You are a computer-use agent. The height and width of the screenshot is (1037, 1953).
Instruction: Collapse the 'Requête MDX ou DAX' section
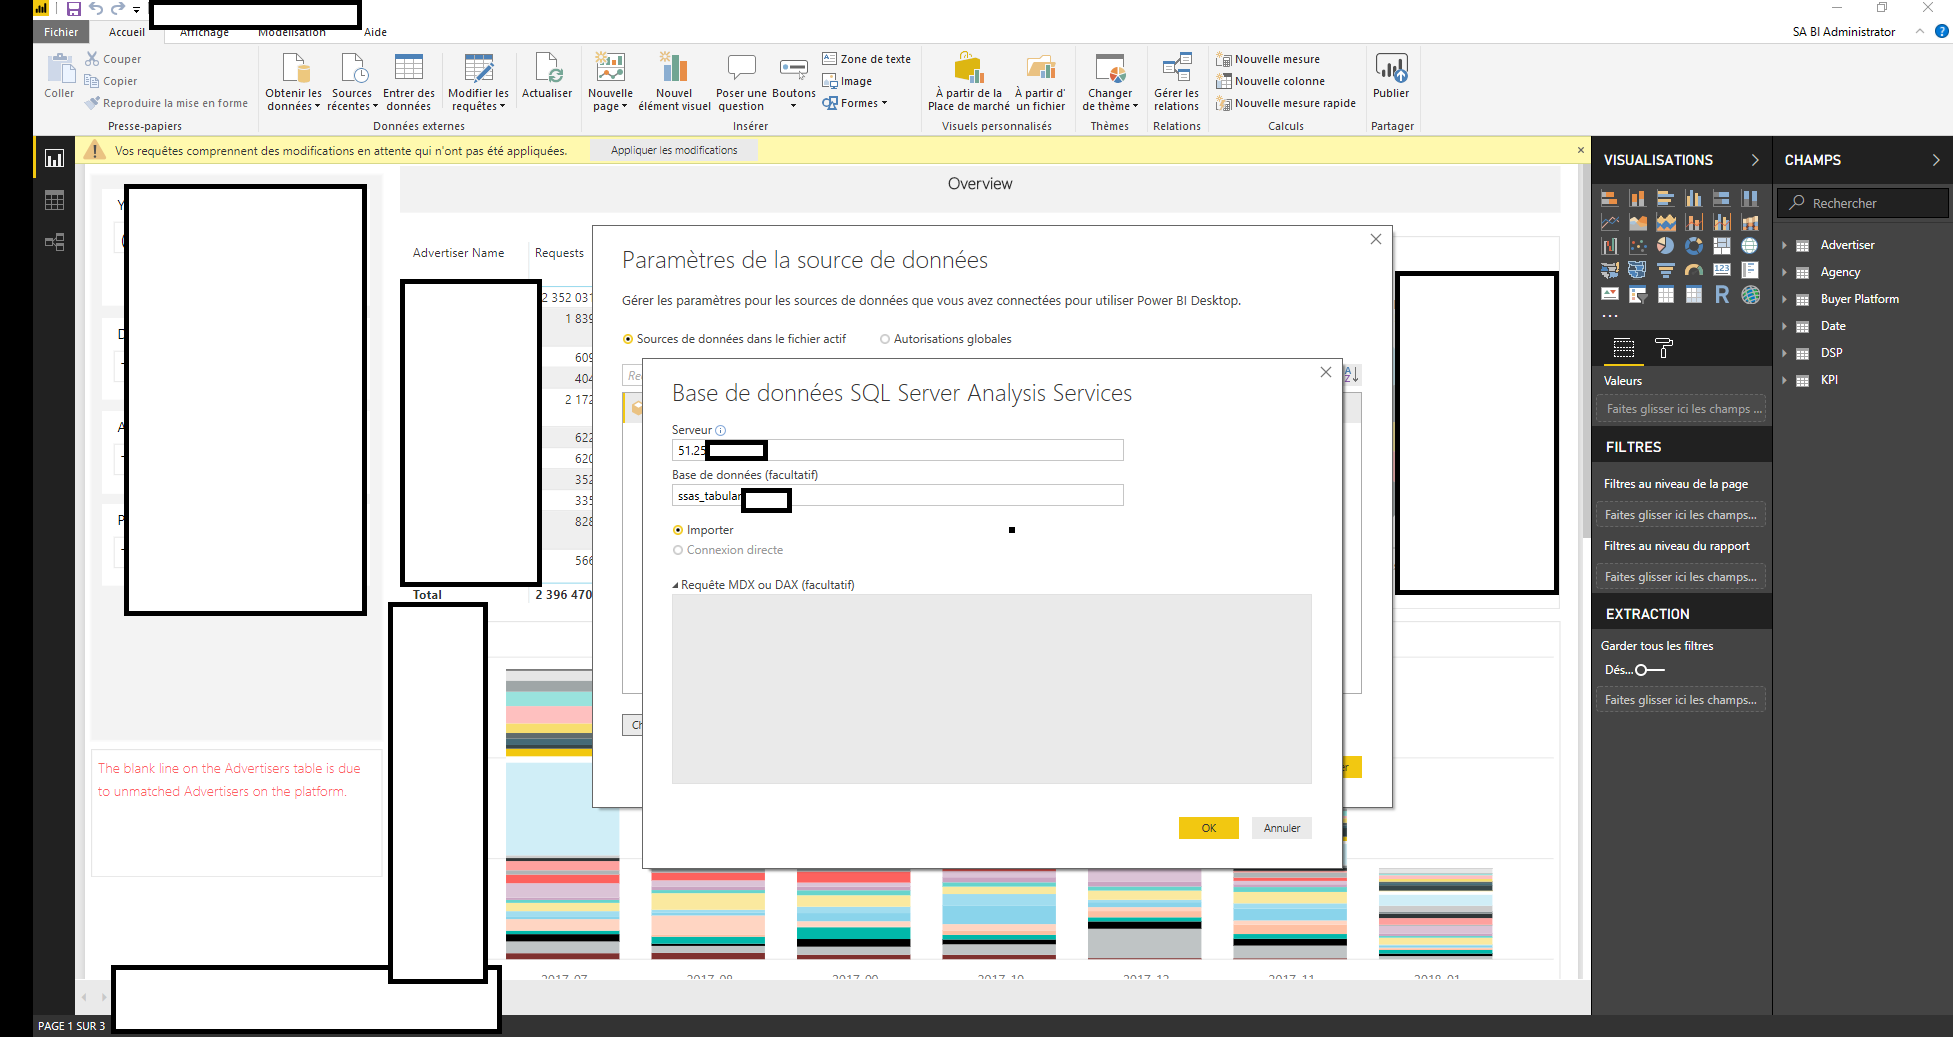click(x=675, y=585)
